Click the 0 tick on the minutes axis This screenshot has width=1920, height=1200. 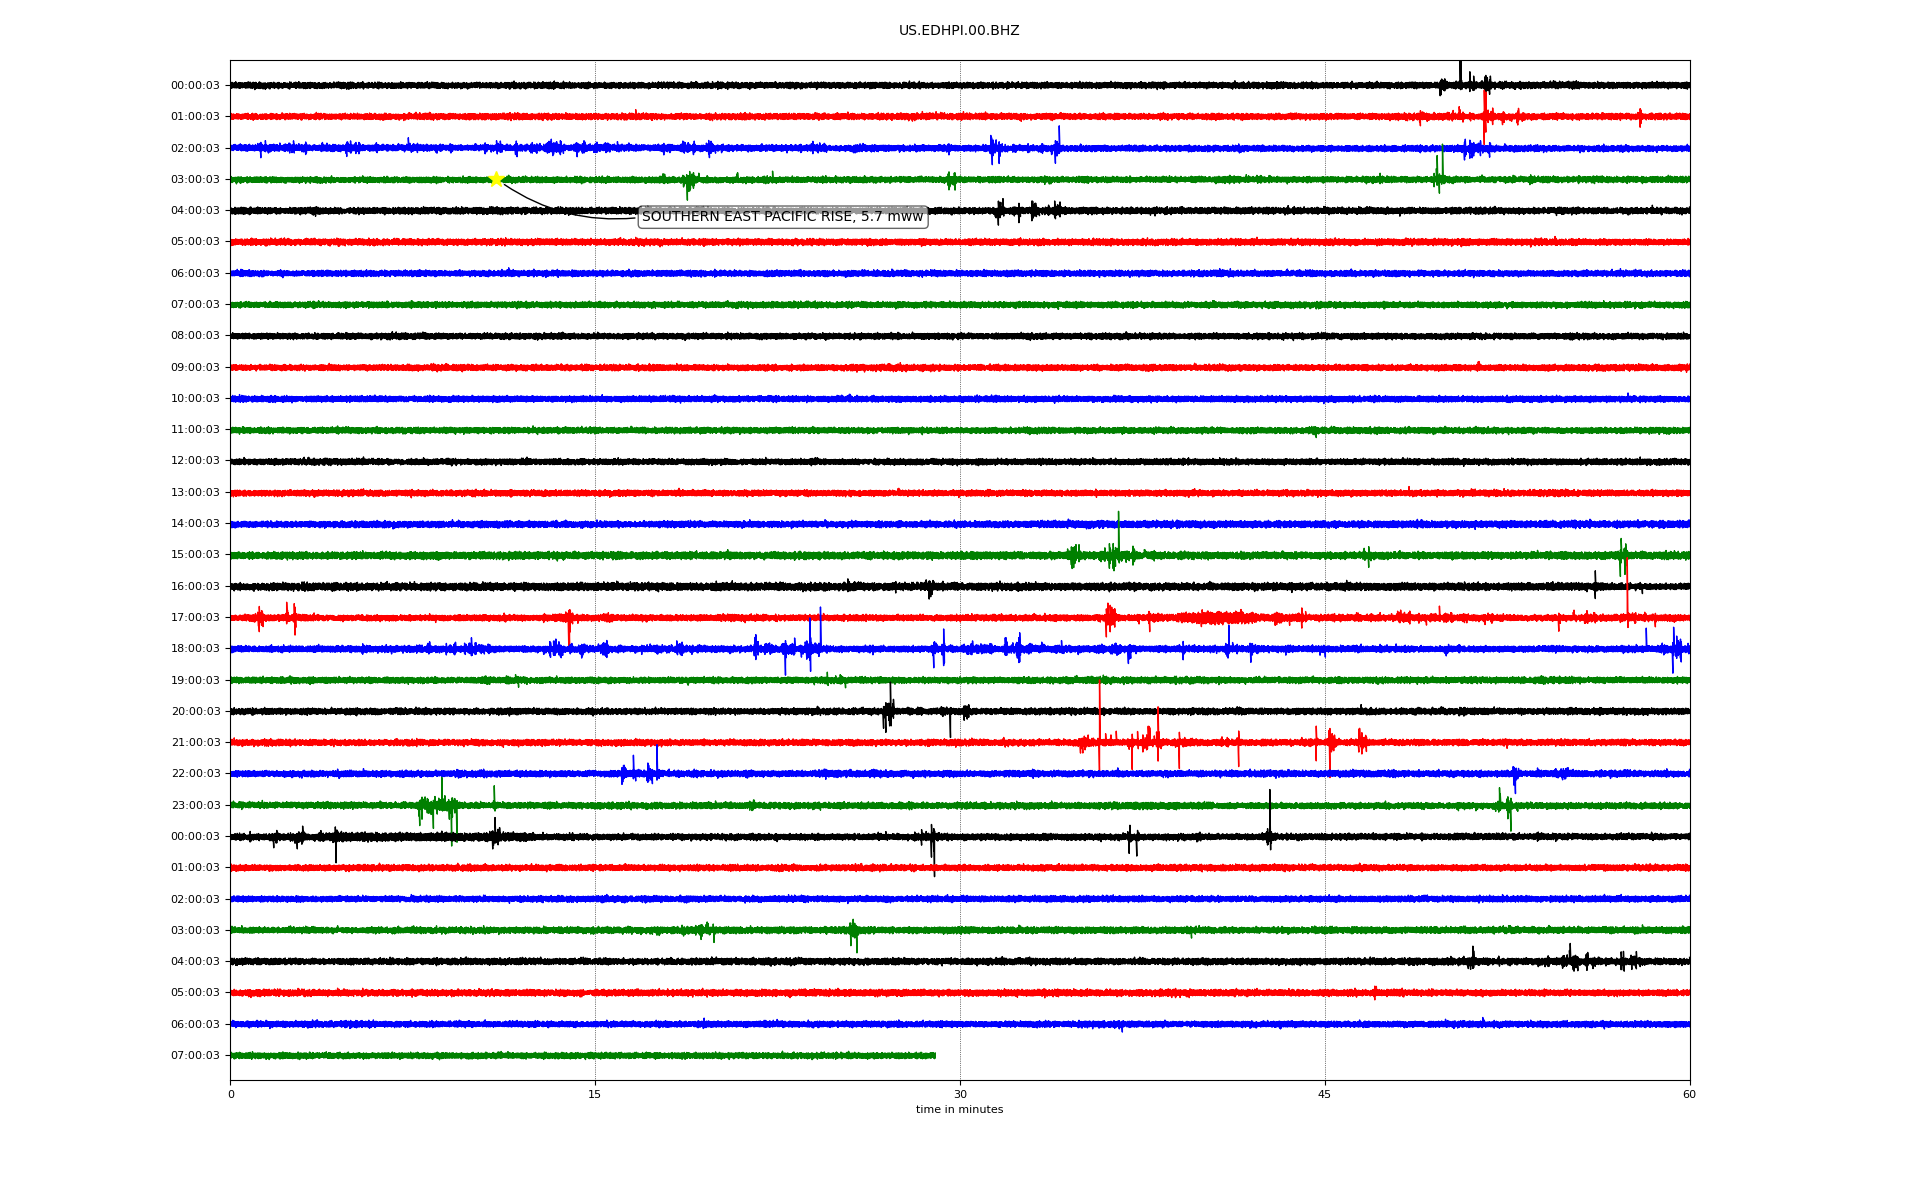coord(231,1095)
